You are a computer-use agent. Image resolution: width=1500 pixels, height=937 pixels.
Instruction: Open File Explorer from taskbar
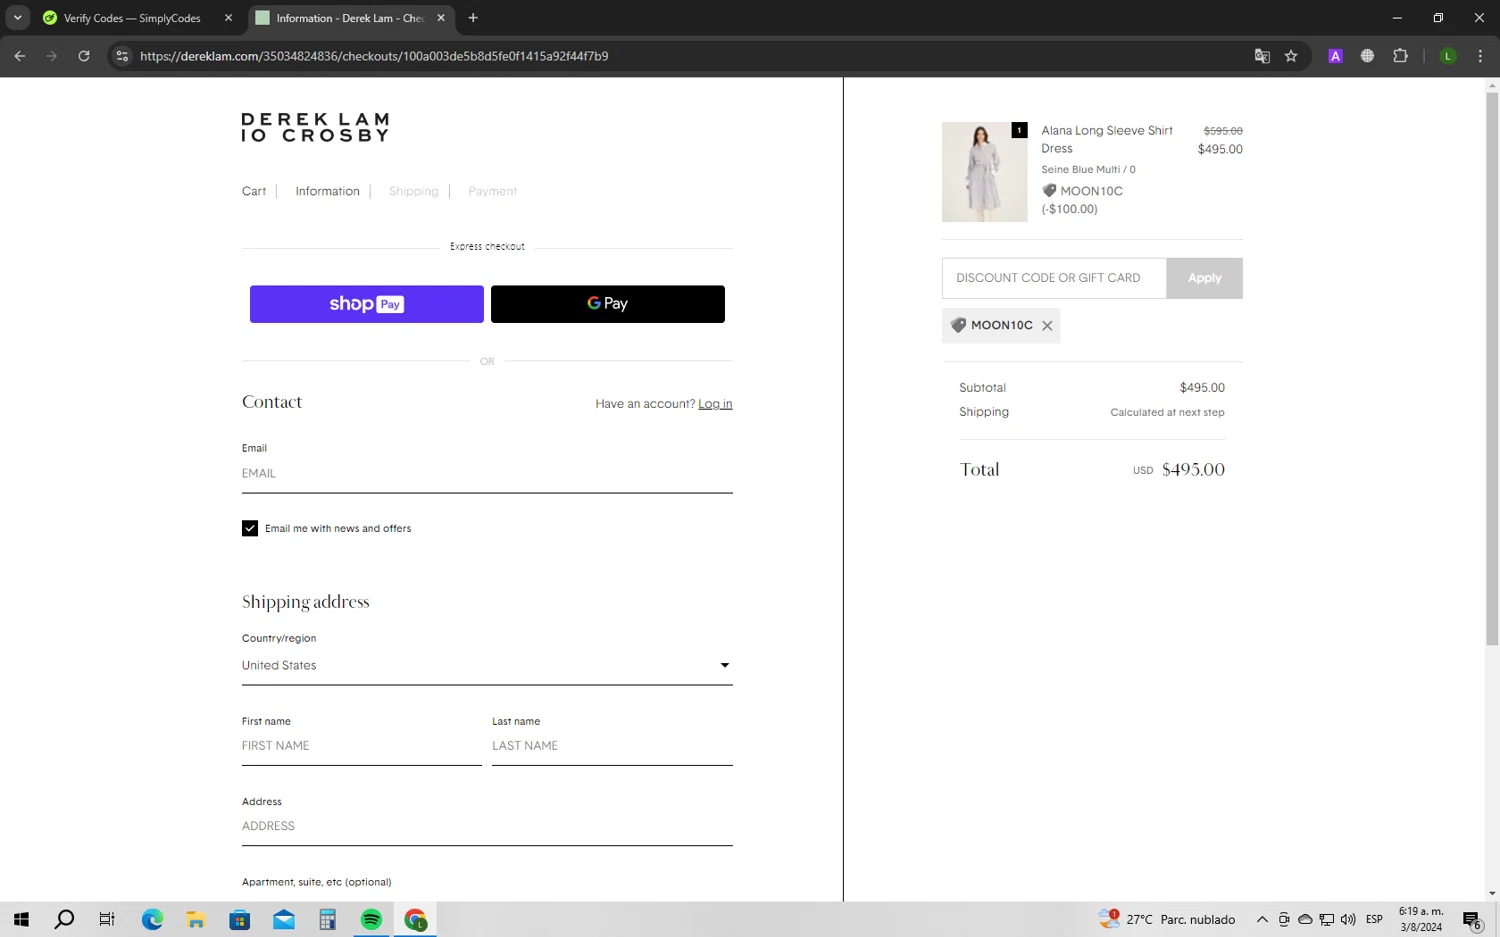coord(196,920)
